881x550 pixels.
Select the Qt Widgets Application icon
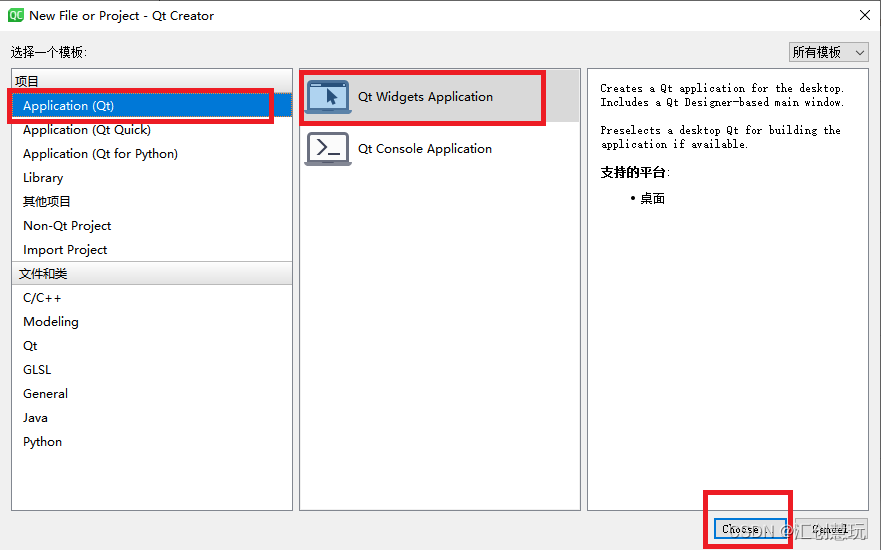[x=329, y=97]
